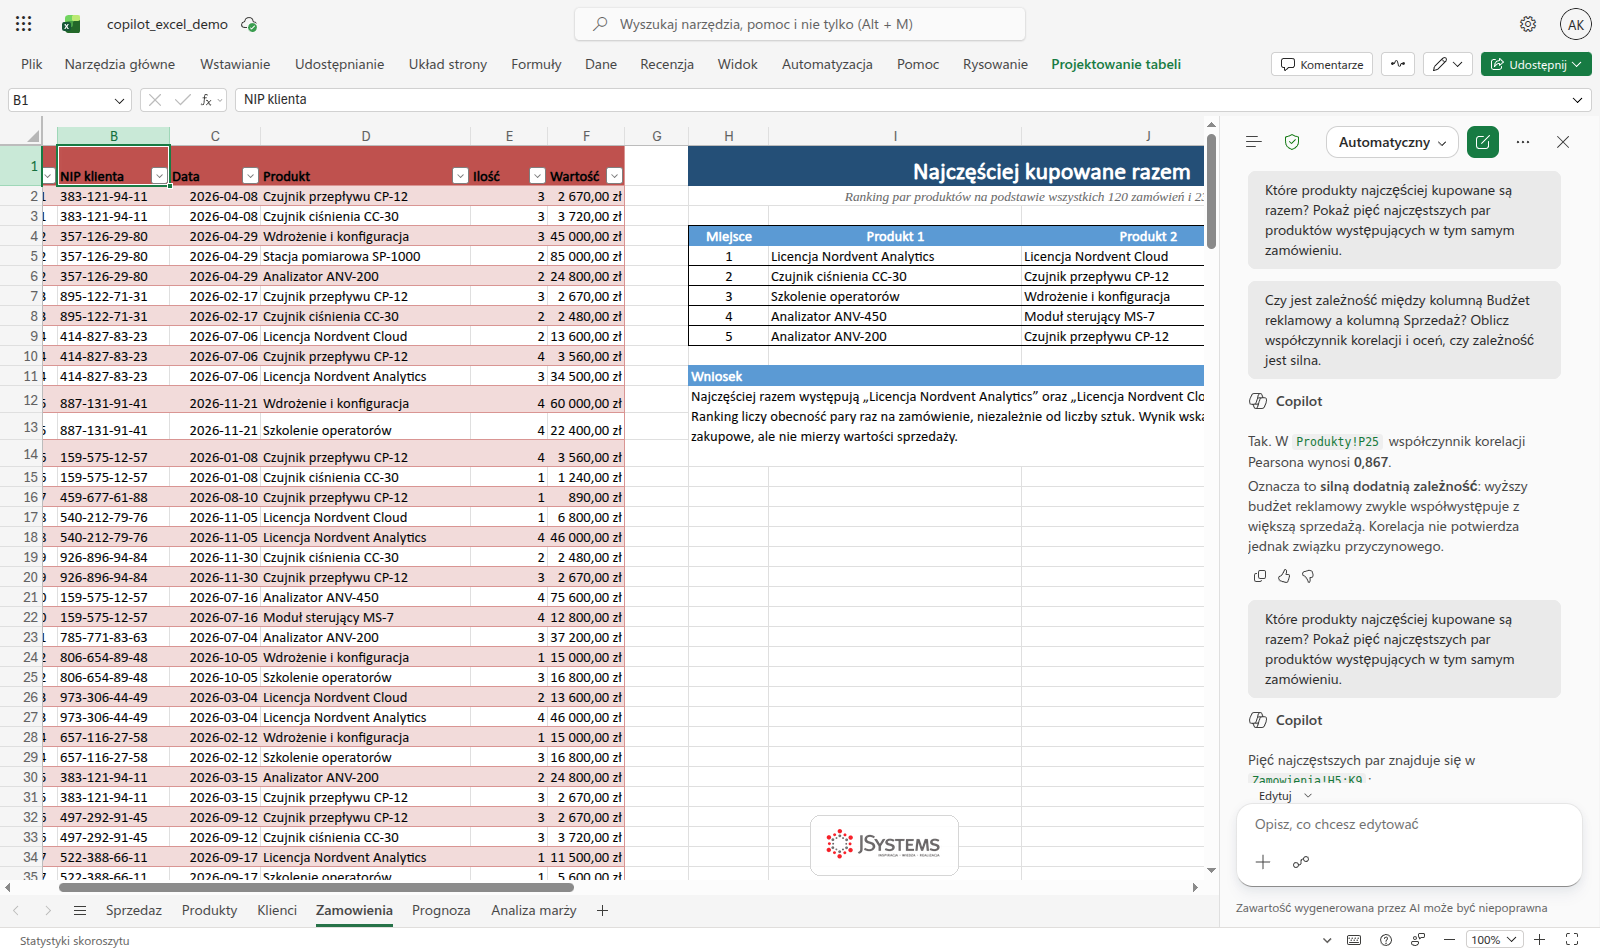
Task: Check the cloud save status icon
Action: 249,24
